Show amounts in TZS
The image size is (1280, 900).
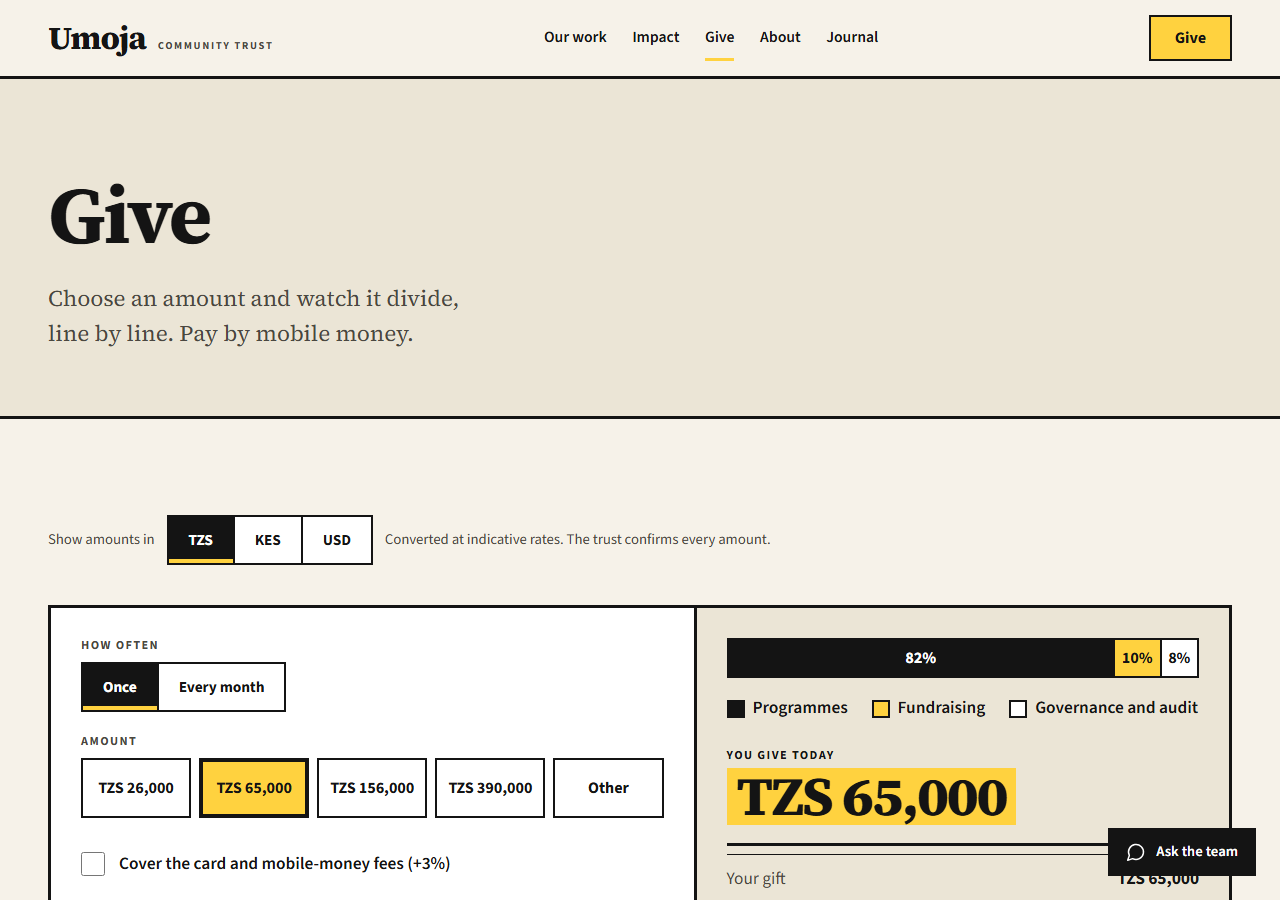(201, 540)
